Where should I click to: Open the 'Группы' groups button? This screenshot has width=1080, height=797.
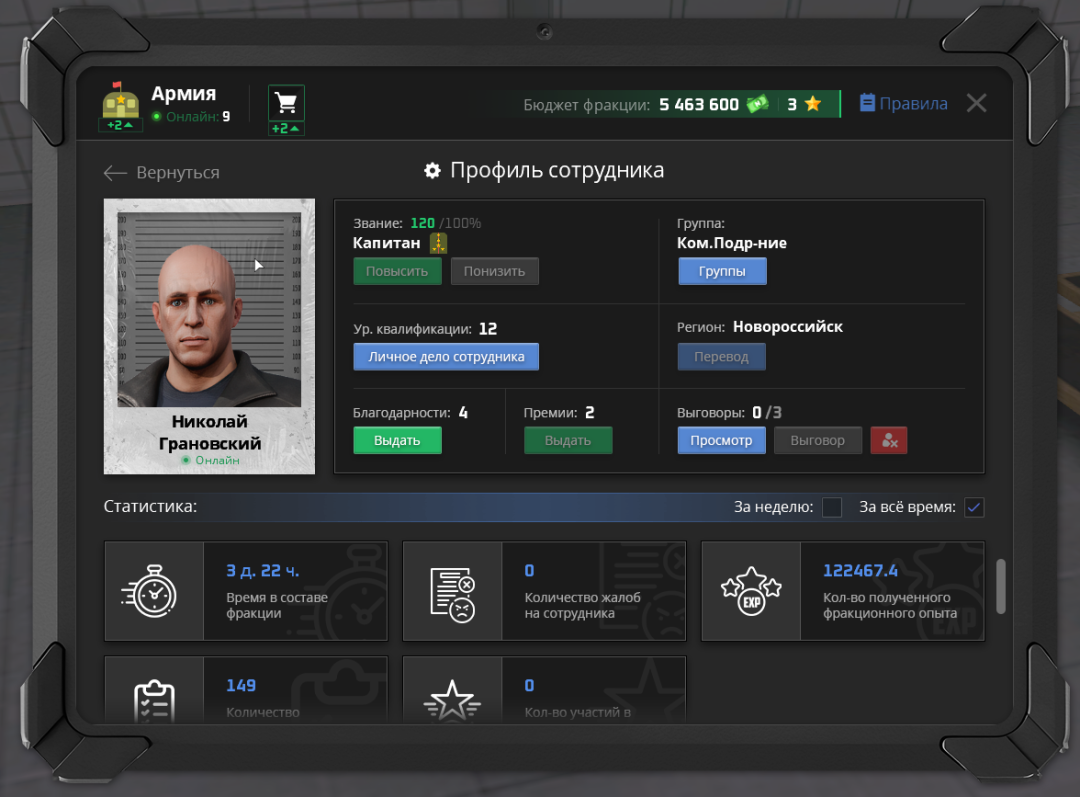point(722,271)
